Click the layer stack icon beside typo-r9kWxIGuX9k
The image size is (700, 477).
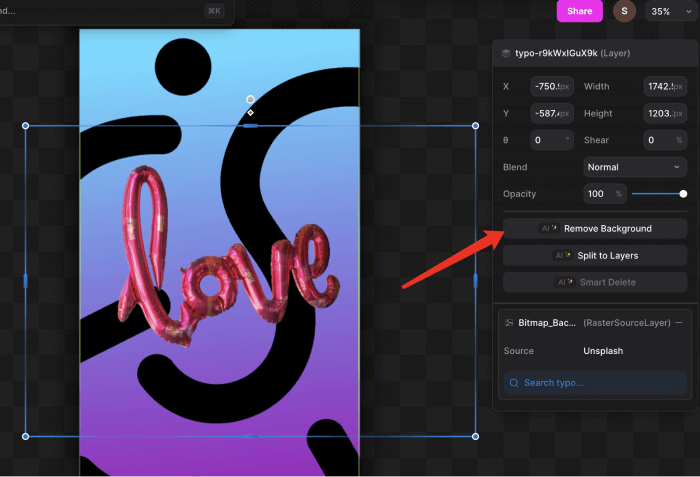click(507, 53)
